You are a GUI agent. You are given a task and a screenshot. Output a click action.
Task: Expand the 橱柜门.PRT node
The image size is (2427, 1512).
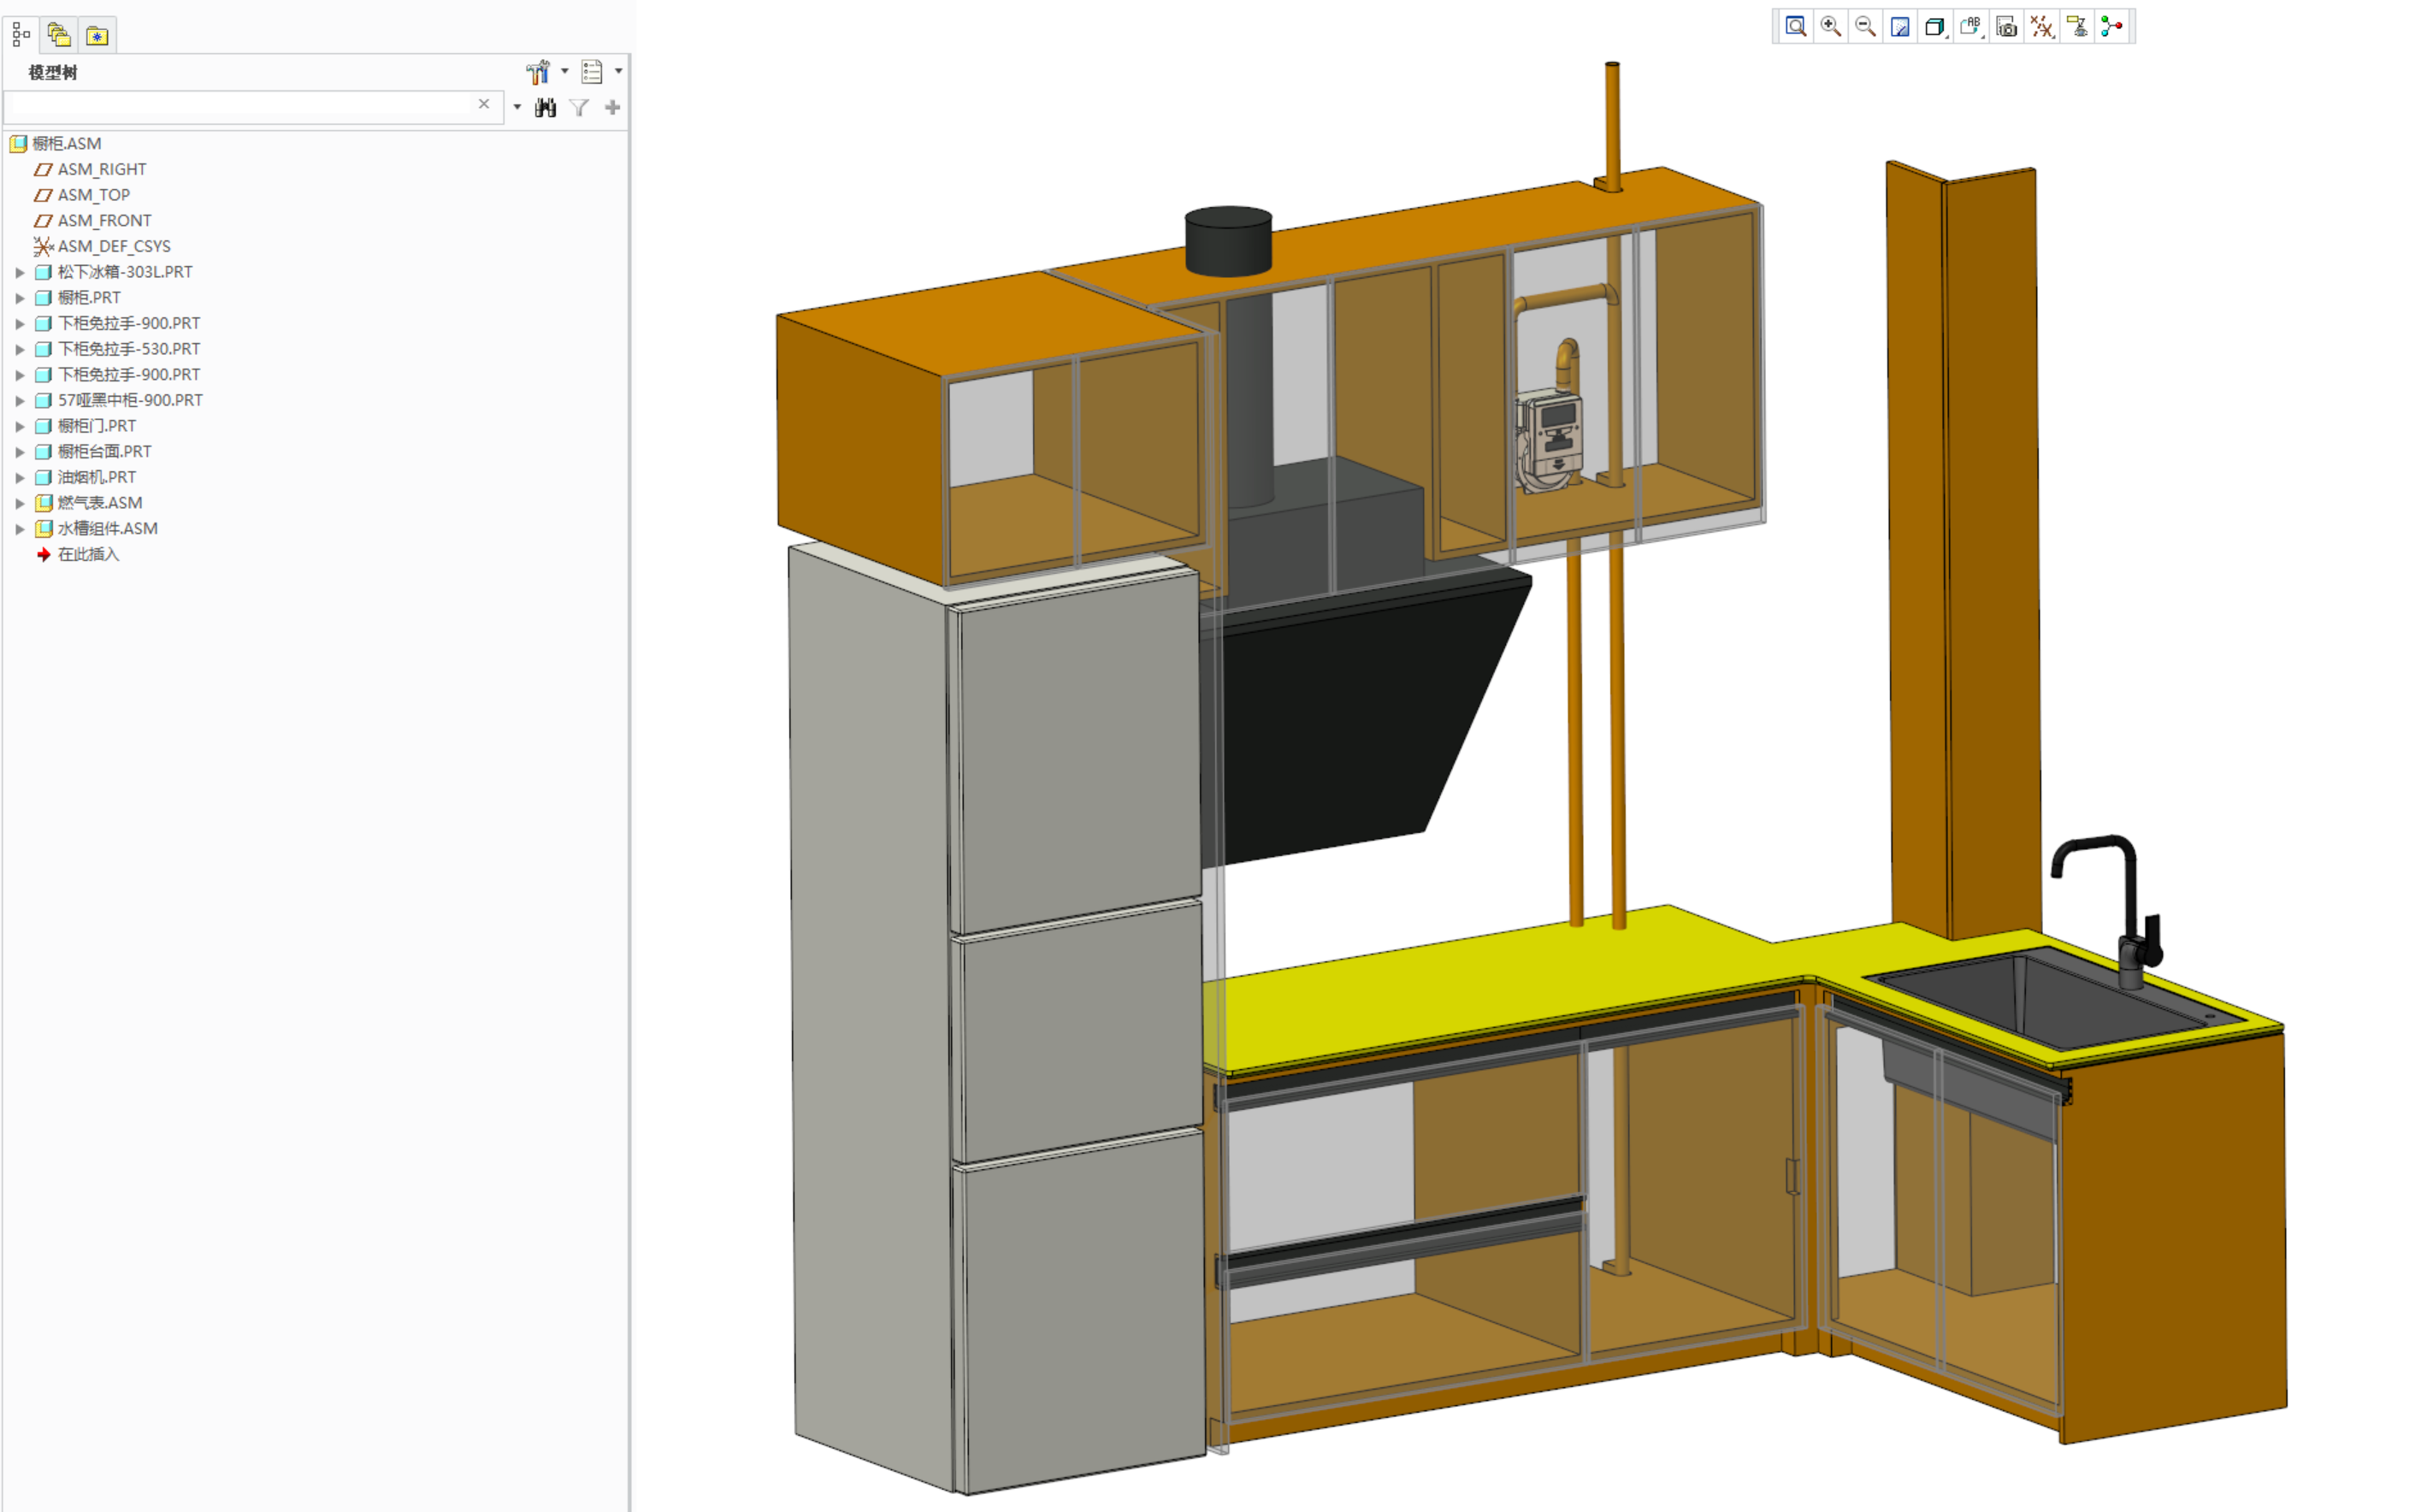[x=19, y=426]
